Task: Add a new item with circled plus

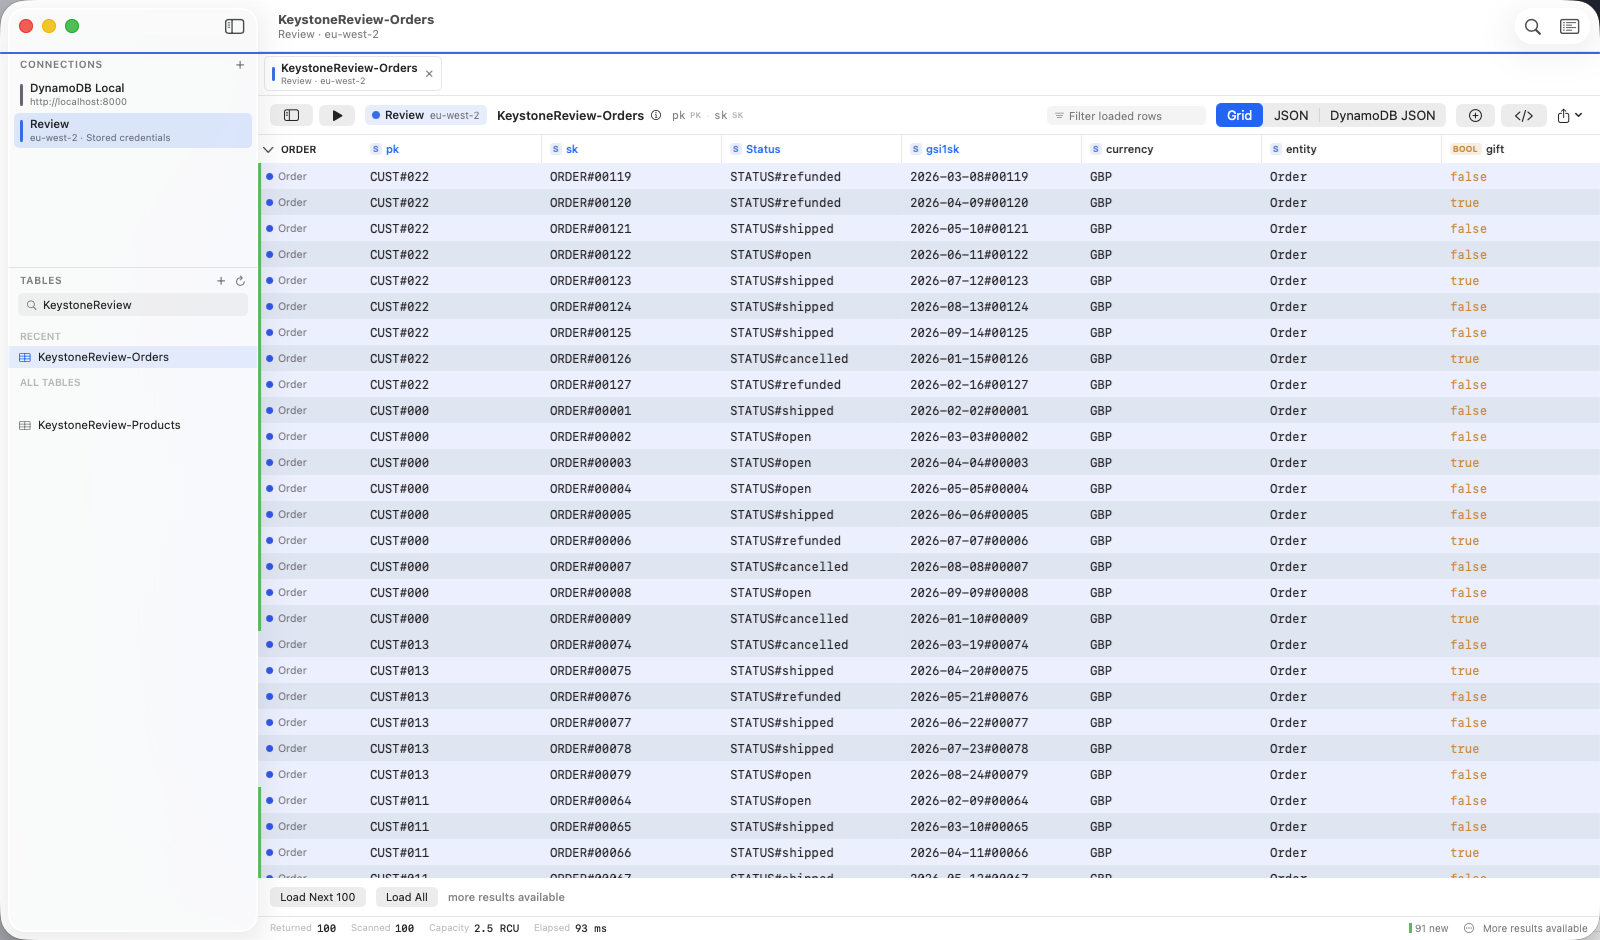Action: pos(1475,116)
